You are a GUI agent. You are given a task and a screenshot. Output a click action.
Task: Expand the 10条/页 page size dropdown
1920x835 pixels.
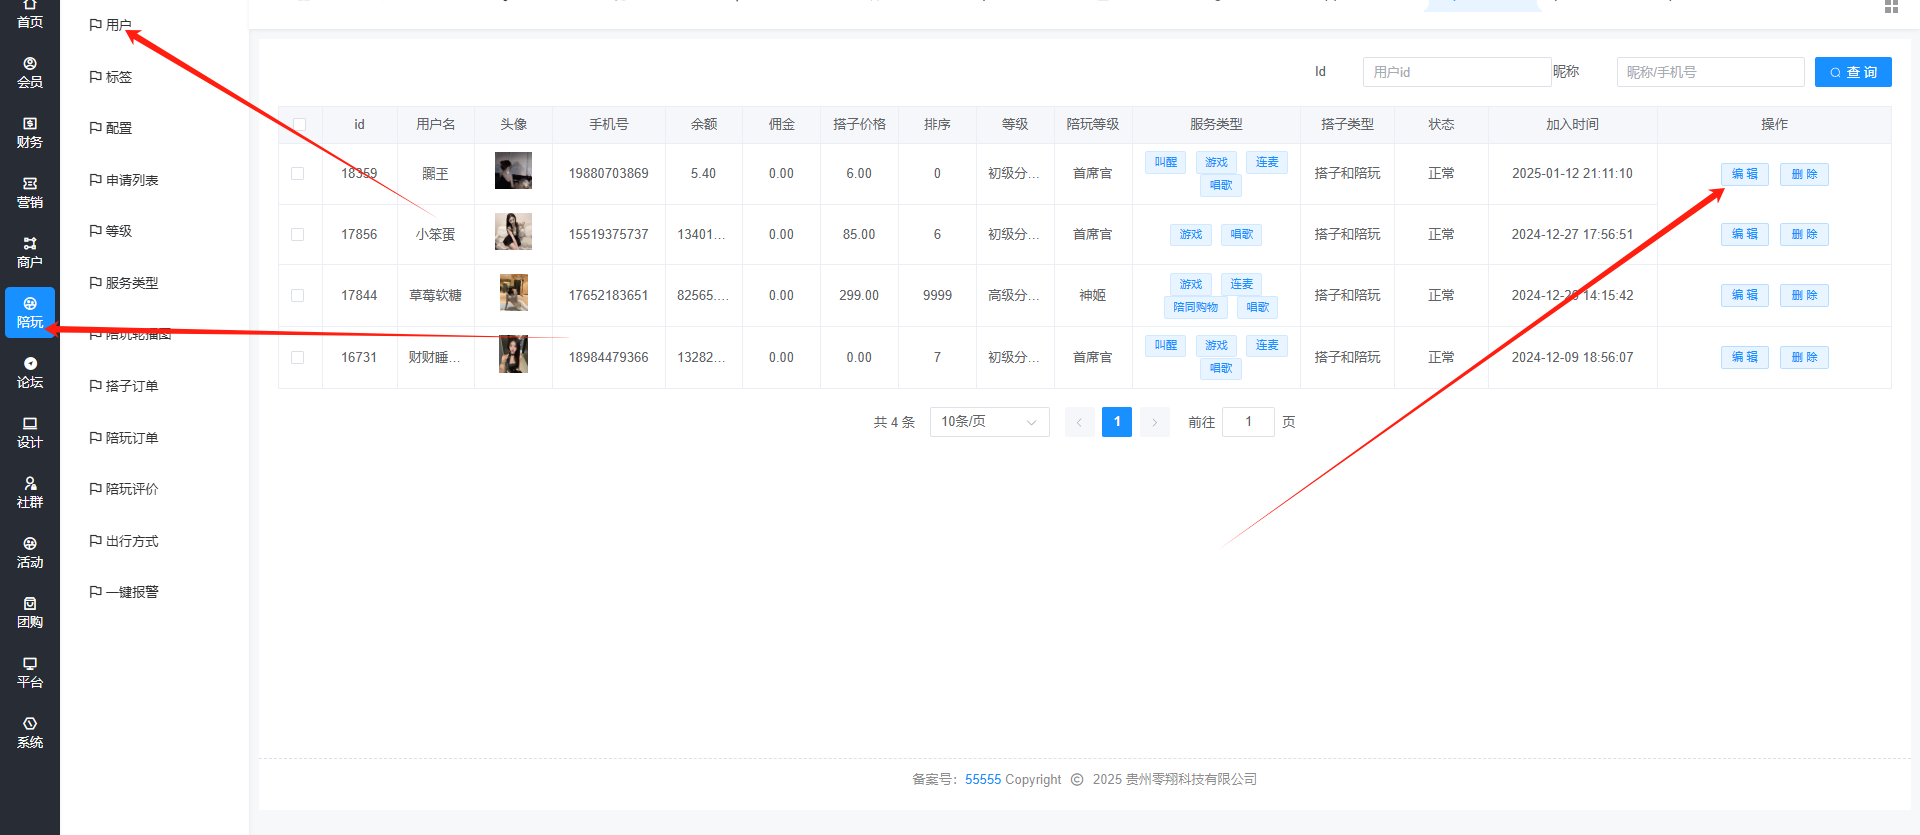tap(989, 422)
